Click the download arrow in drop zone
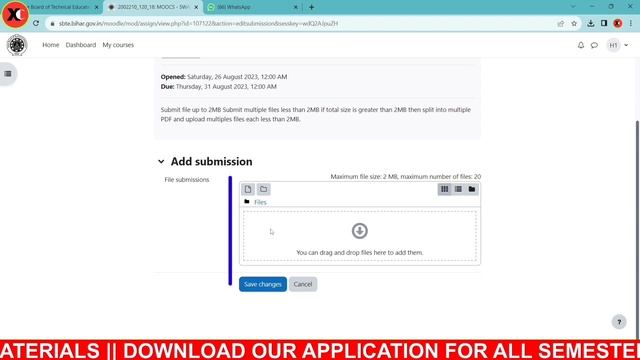 point(360,231)
